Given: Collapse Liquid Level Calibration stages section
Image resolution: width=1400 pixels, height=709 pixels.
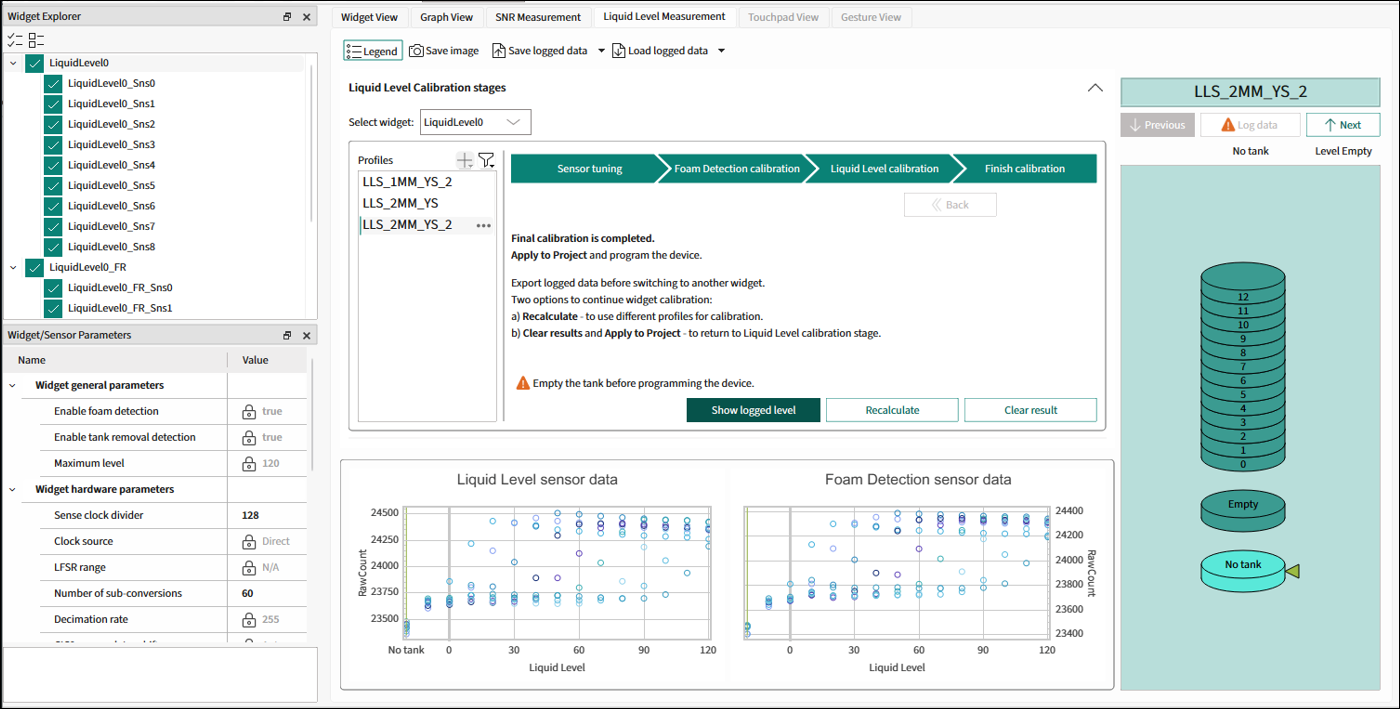Looking at the screenshot, I should click(x=1095, y=88).
